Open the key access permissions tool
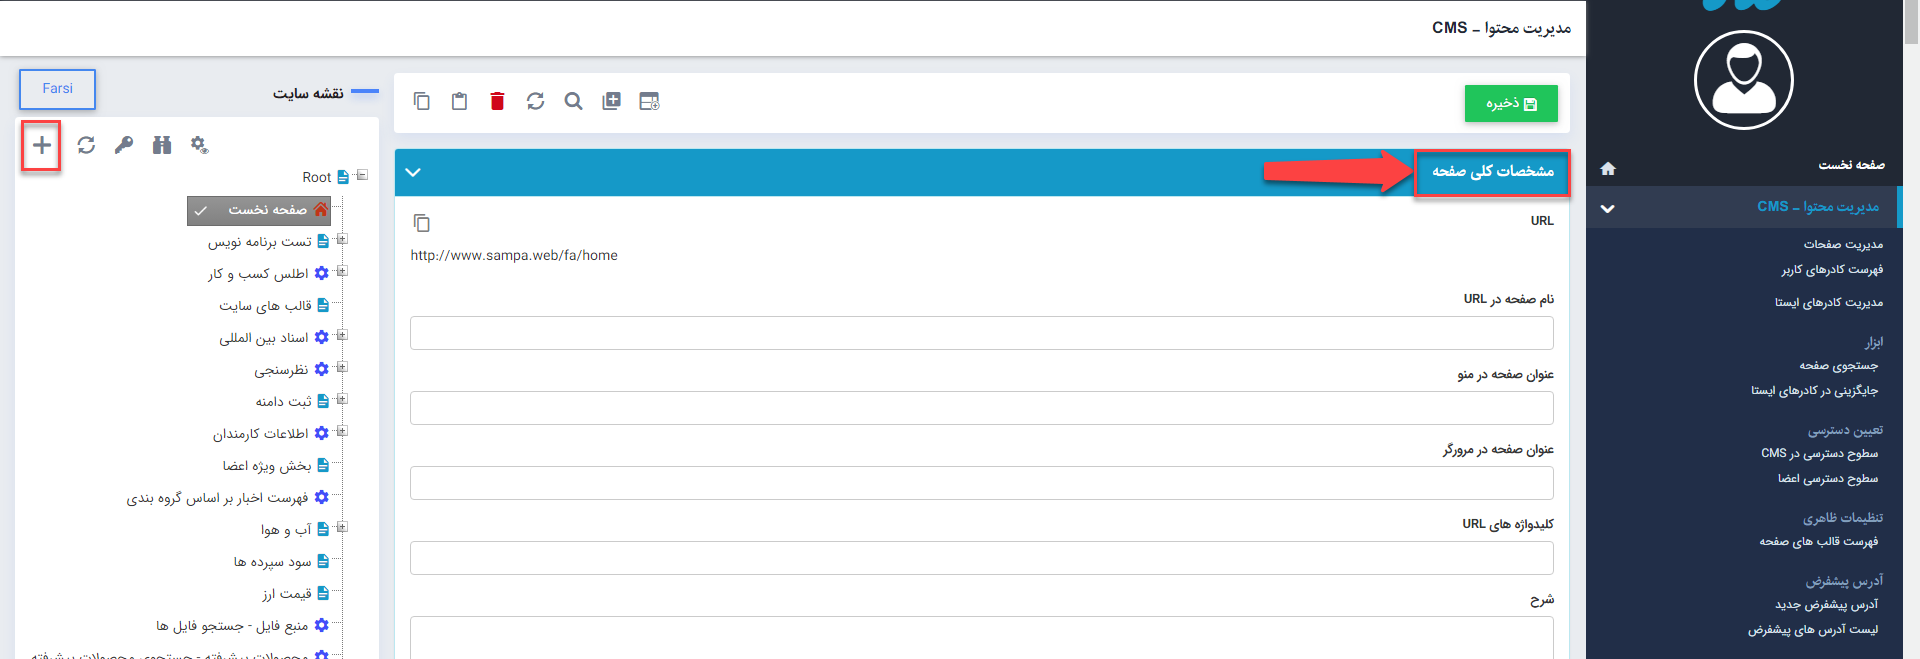The width and height of the screenshot is (1920, 659). coord(124,146)
